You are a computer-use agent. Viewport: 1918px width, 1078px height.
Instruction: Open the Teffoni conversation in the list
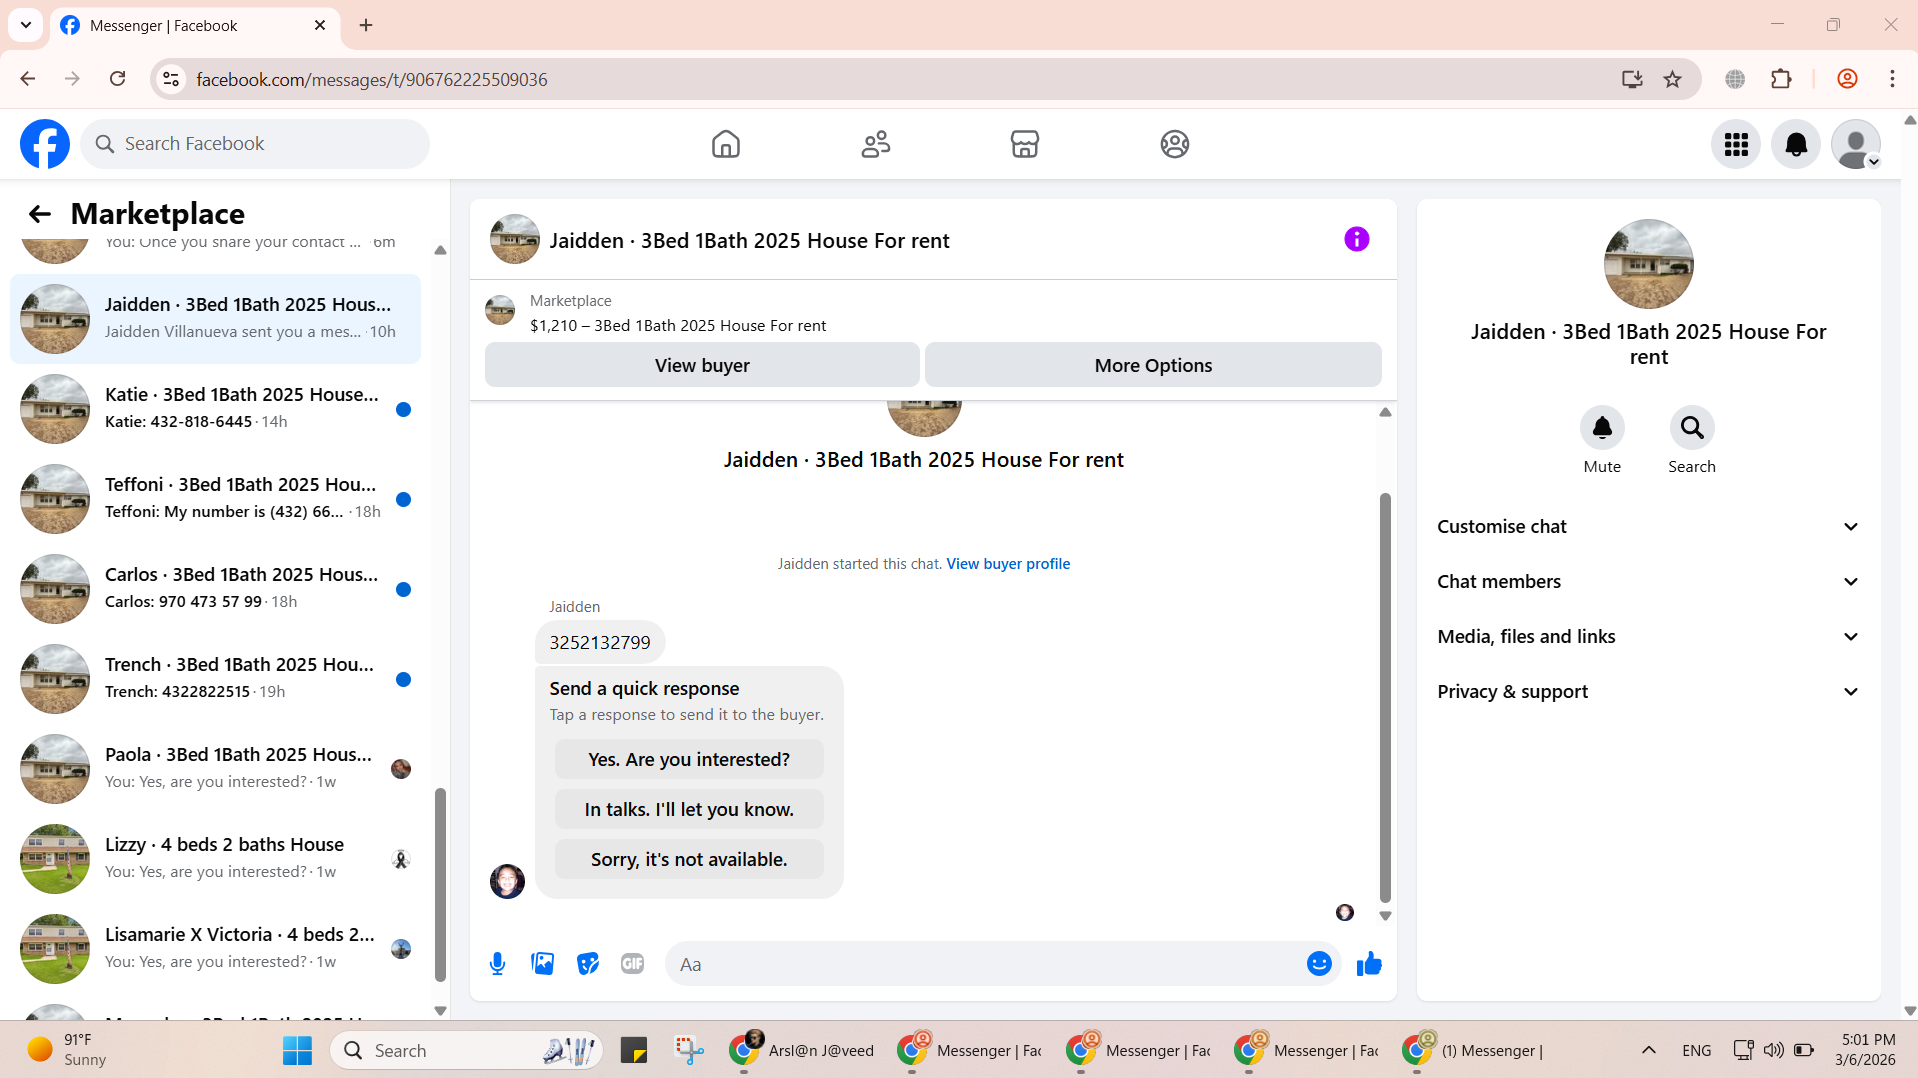point(215,499)
